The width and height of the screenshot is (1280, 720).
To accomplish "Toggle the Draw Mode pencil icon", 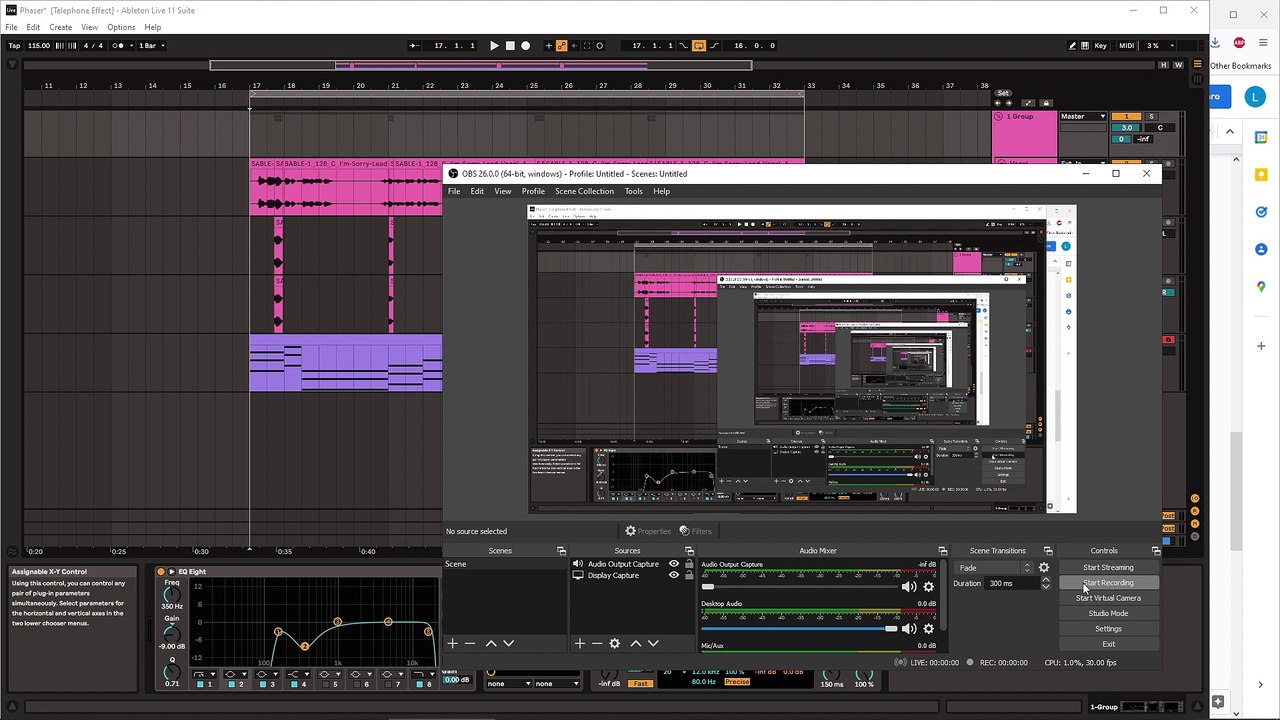I will 1073,46.
